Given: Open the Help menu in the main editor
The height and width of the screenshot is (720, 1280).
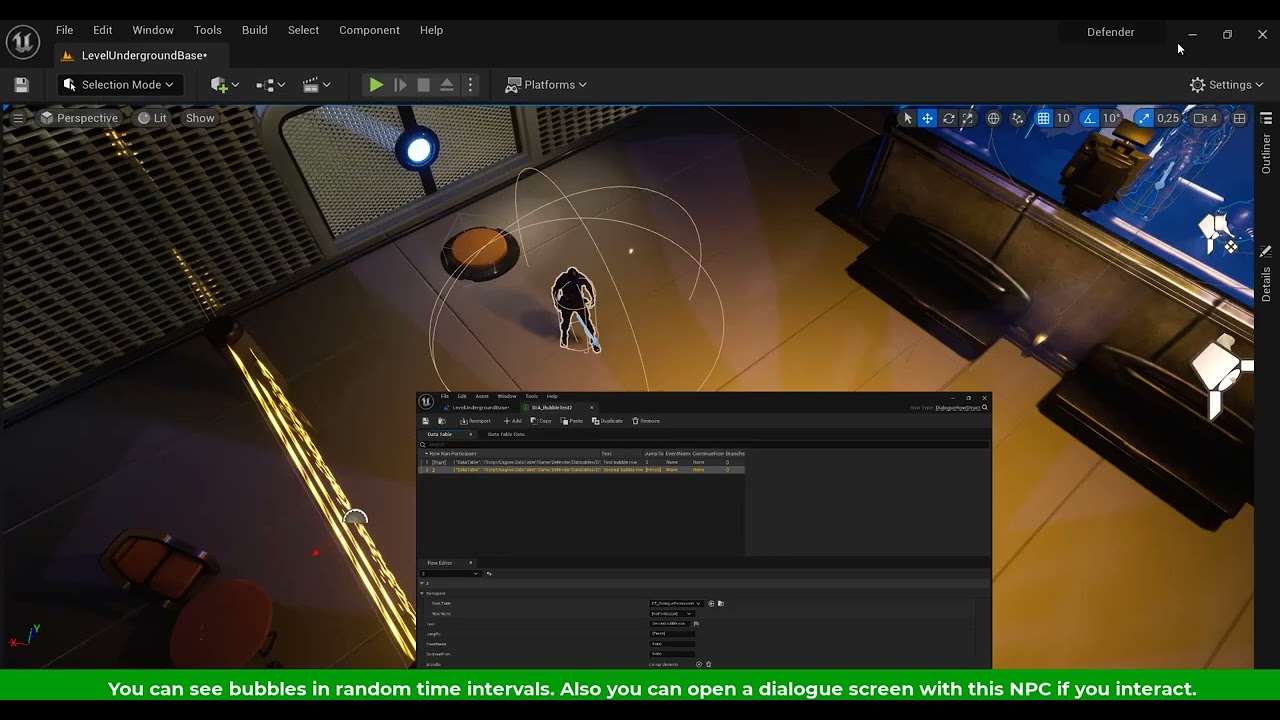Looking at the screenshot, I should 431,30.
